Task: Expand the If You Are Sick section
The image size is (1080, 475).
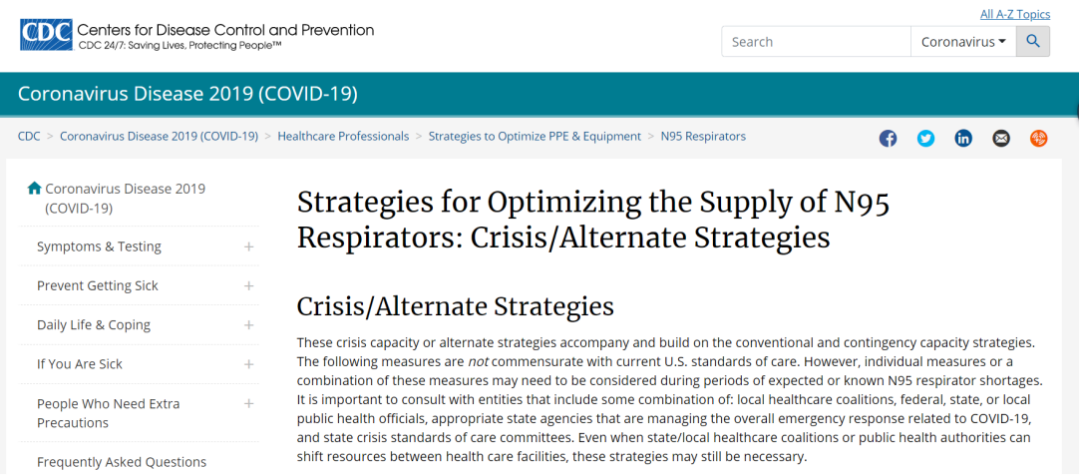Action: pyautogui.click(x=249, y=364)
